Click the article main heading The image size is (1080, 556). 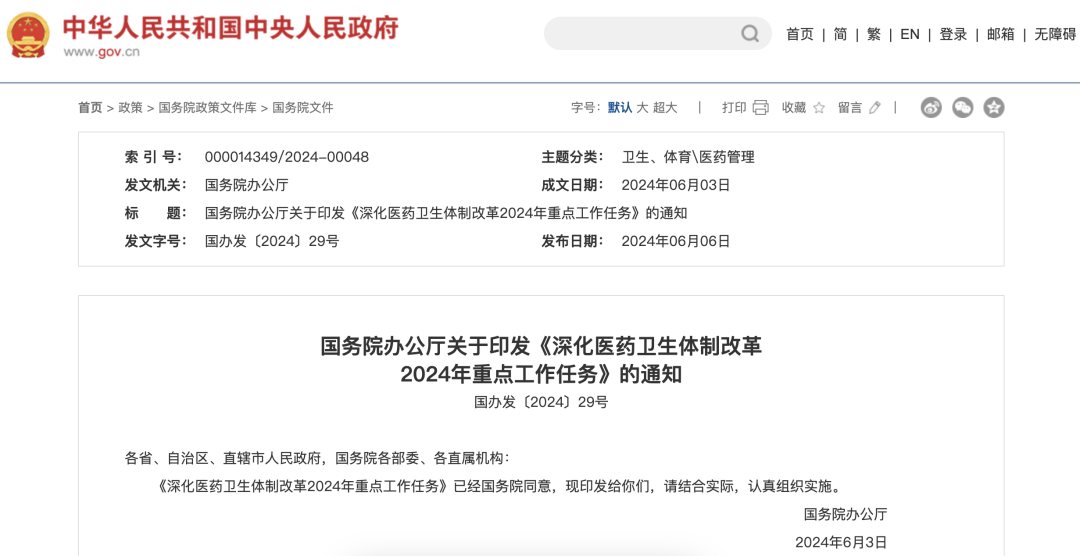541,359
